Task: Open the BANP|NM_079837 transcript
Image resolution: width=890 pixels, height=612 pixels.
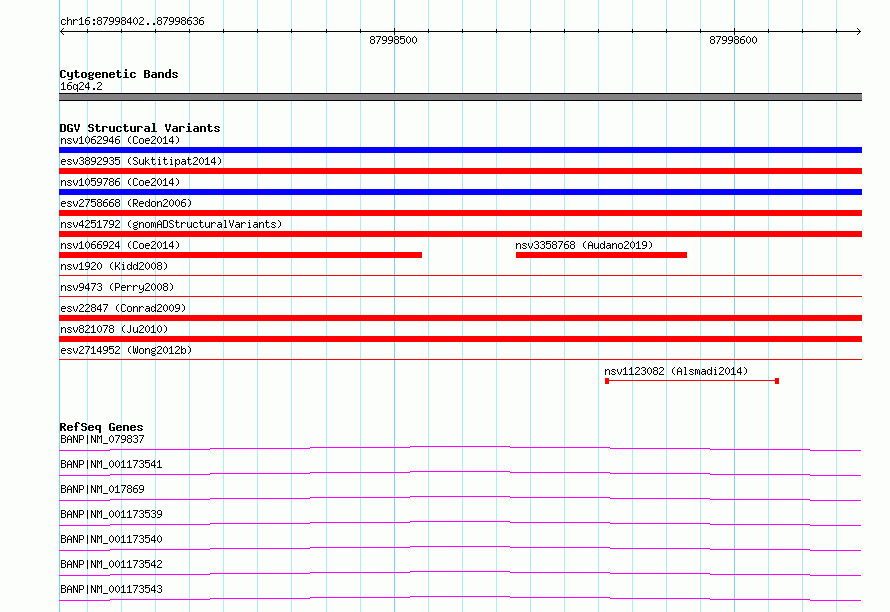Action: [x=102, y=439]
